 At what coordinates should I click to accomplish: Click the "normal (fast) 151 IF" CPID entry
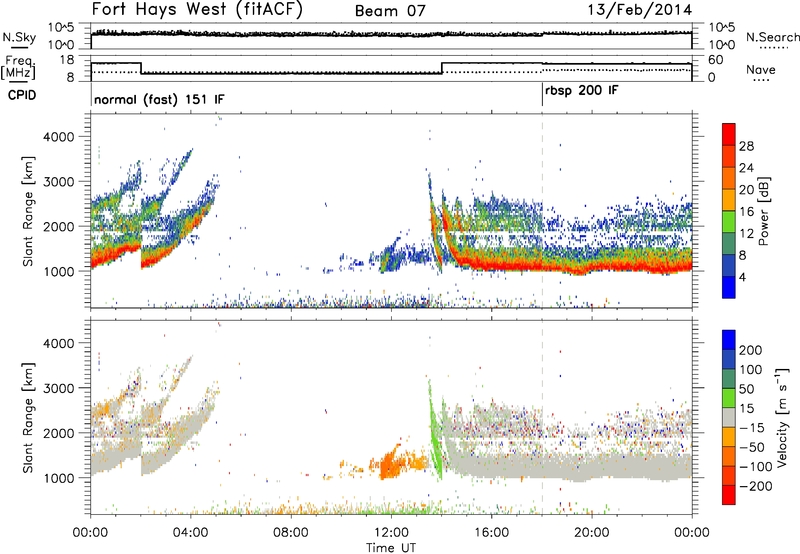(x=159, y=99)
